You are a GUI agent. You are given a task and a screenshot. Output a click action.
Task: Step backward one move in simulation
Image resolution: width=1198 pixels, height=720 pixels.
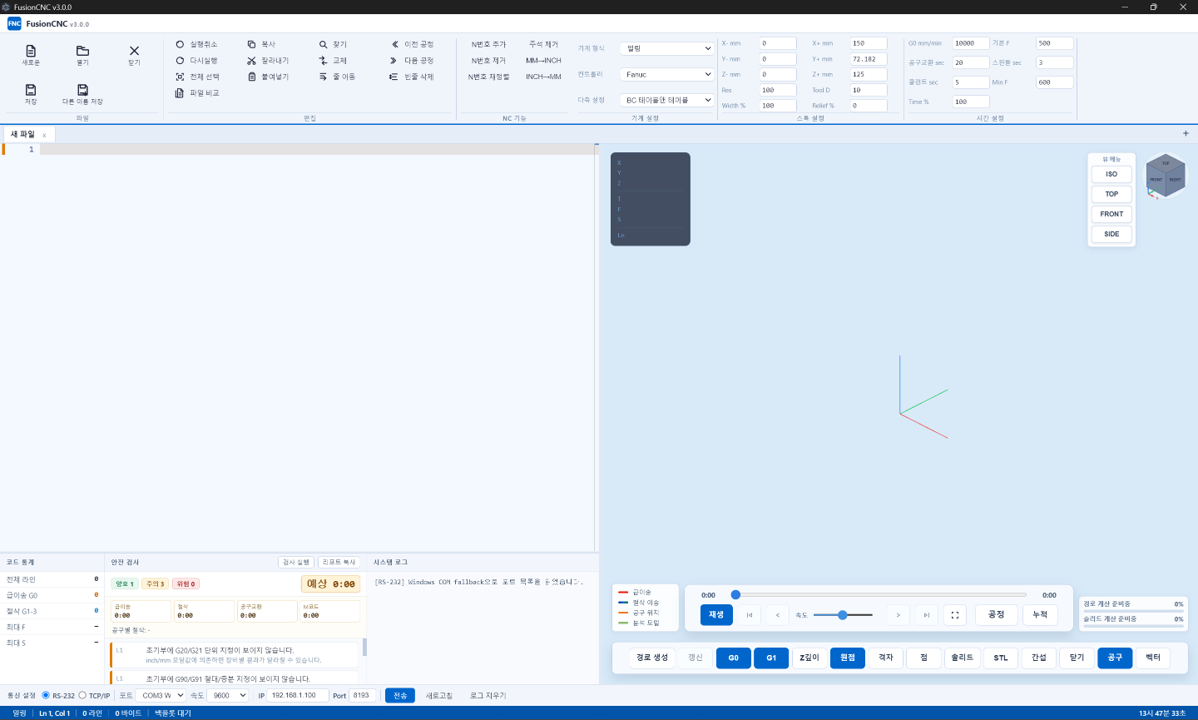pos(778,615)
